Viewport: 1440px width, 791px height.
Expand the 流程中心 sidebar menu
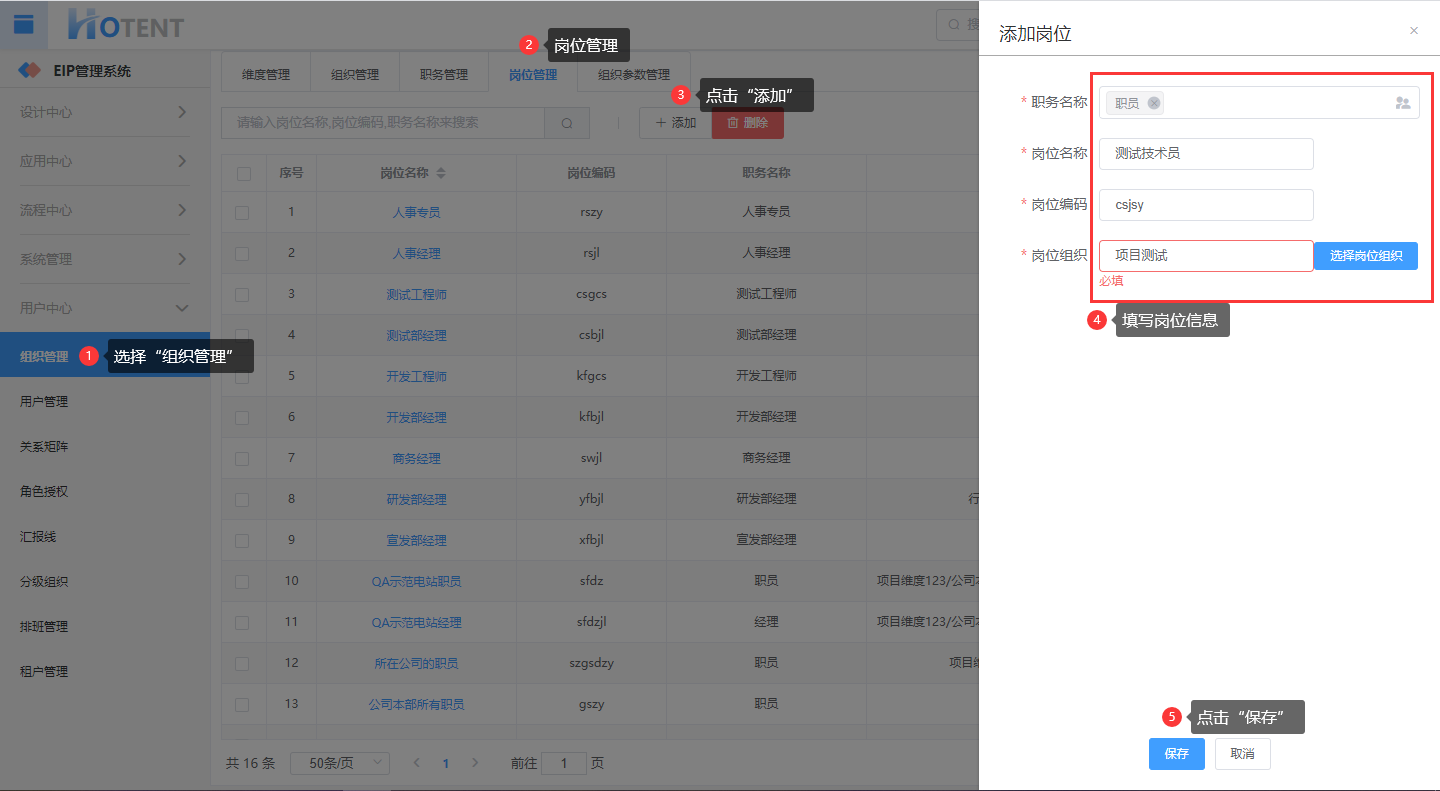[x=105, y=210]
